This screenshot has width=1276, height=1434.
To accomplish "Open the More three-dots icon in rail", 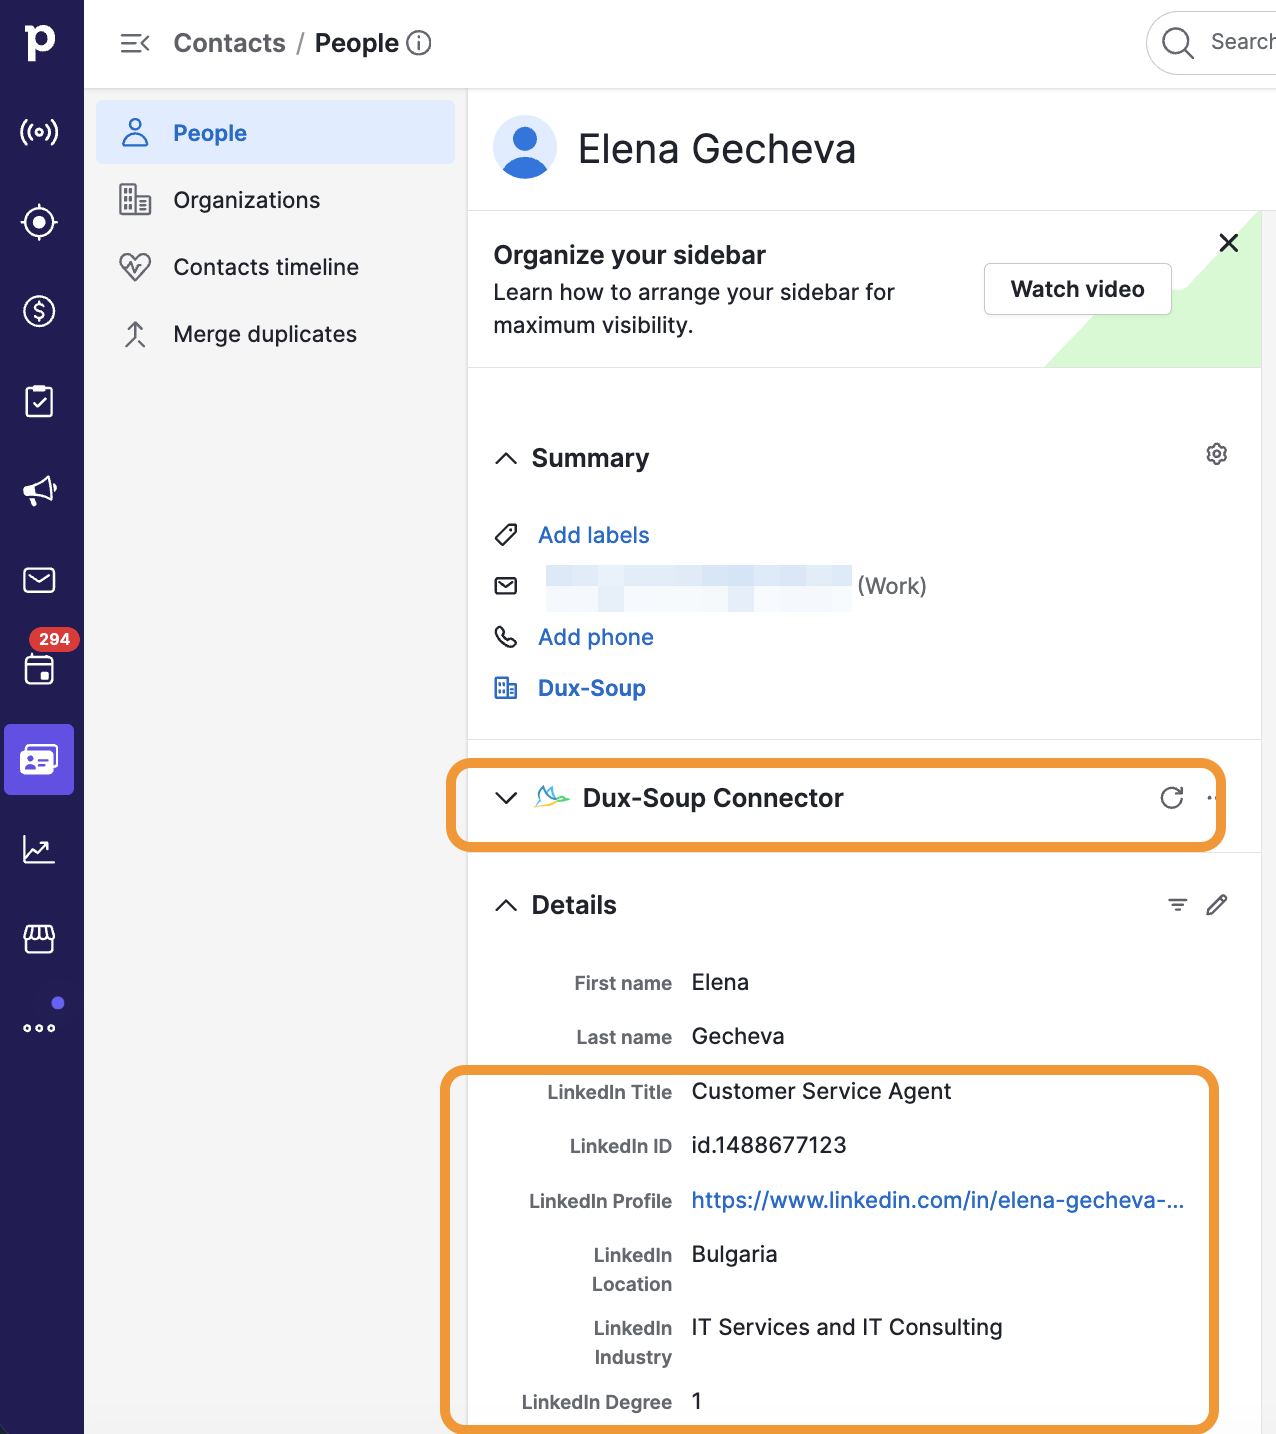I will (x=39, y=1028).
